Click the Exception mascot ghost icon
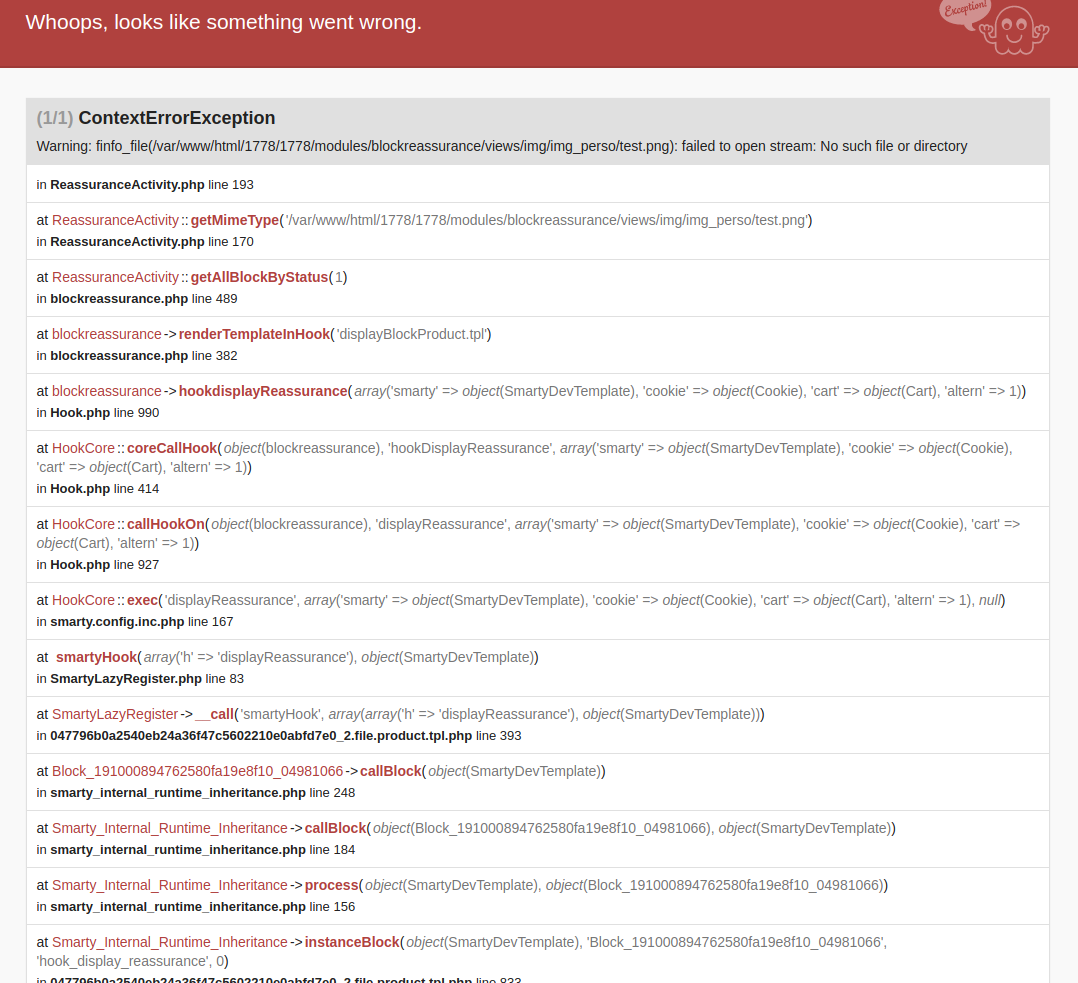This screenshot has width=1078, height=983. pyautogui.click(x=1015, y=32)
